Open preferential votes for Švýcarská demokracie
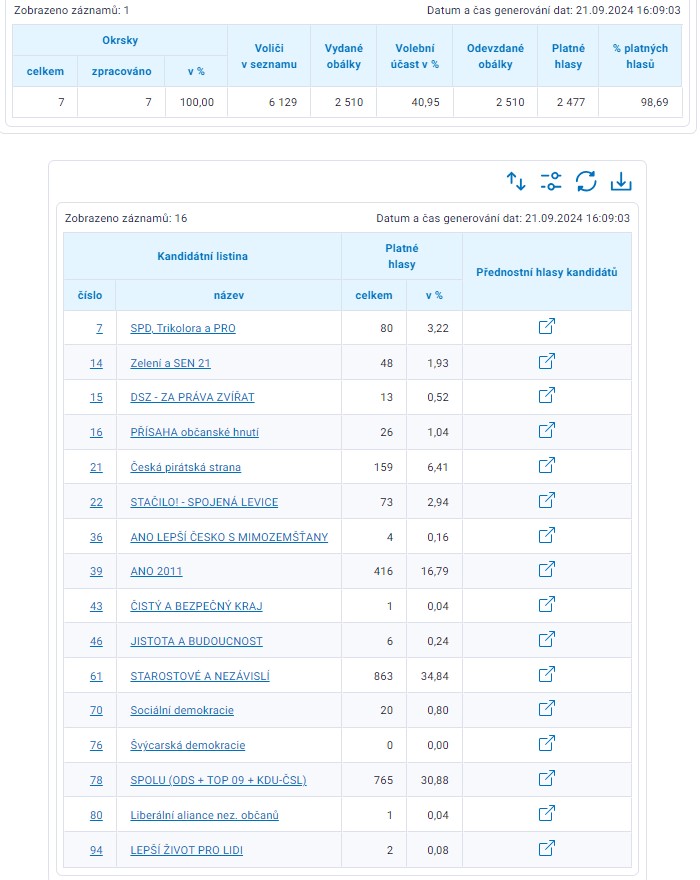 (547, 744)
